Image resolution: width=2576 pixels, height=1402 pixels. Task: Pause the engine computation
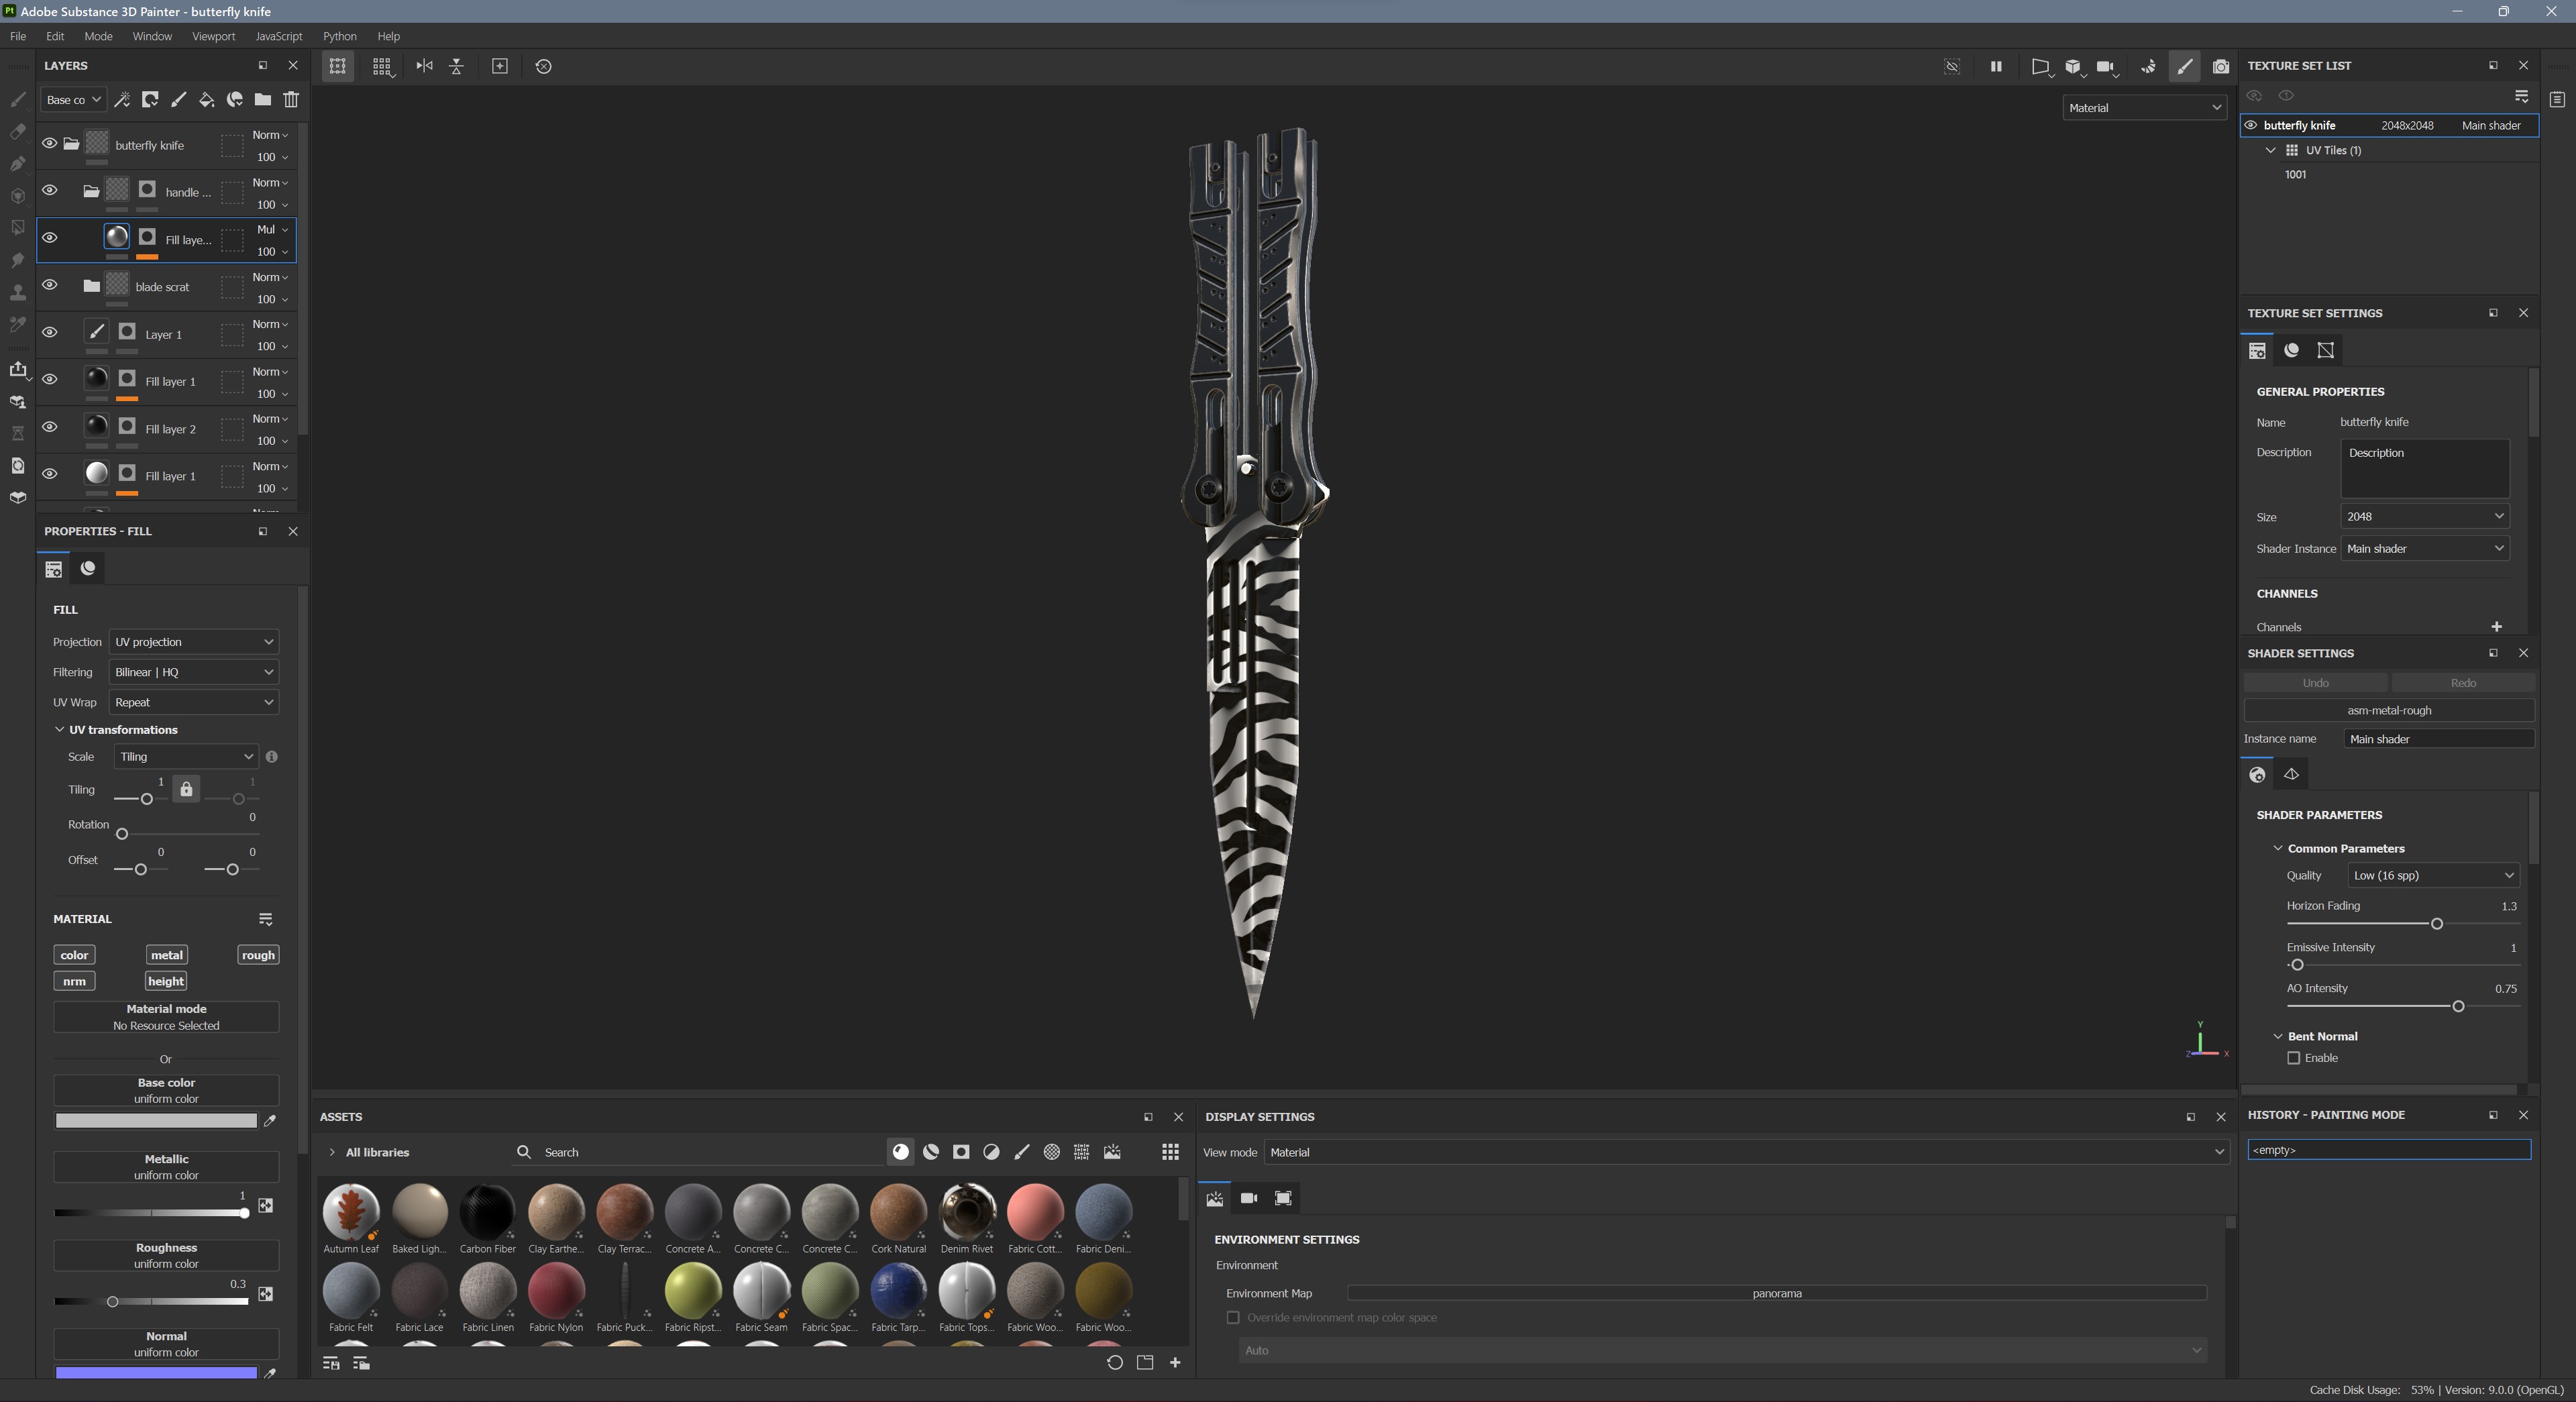pyautogui.click(x=1996, y=66)
